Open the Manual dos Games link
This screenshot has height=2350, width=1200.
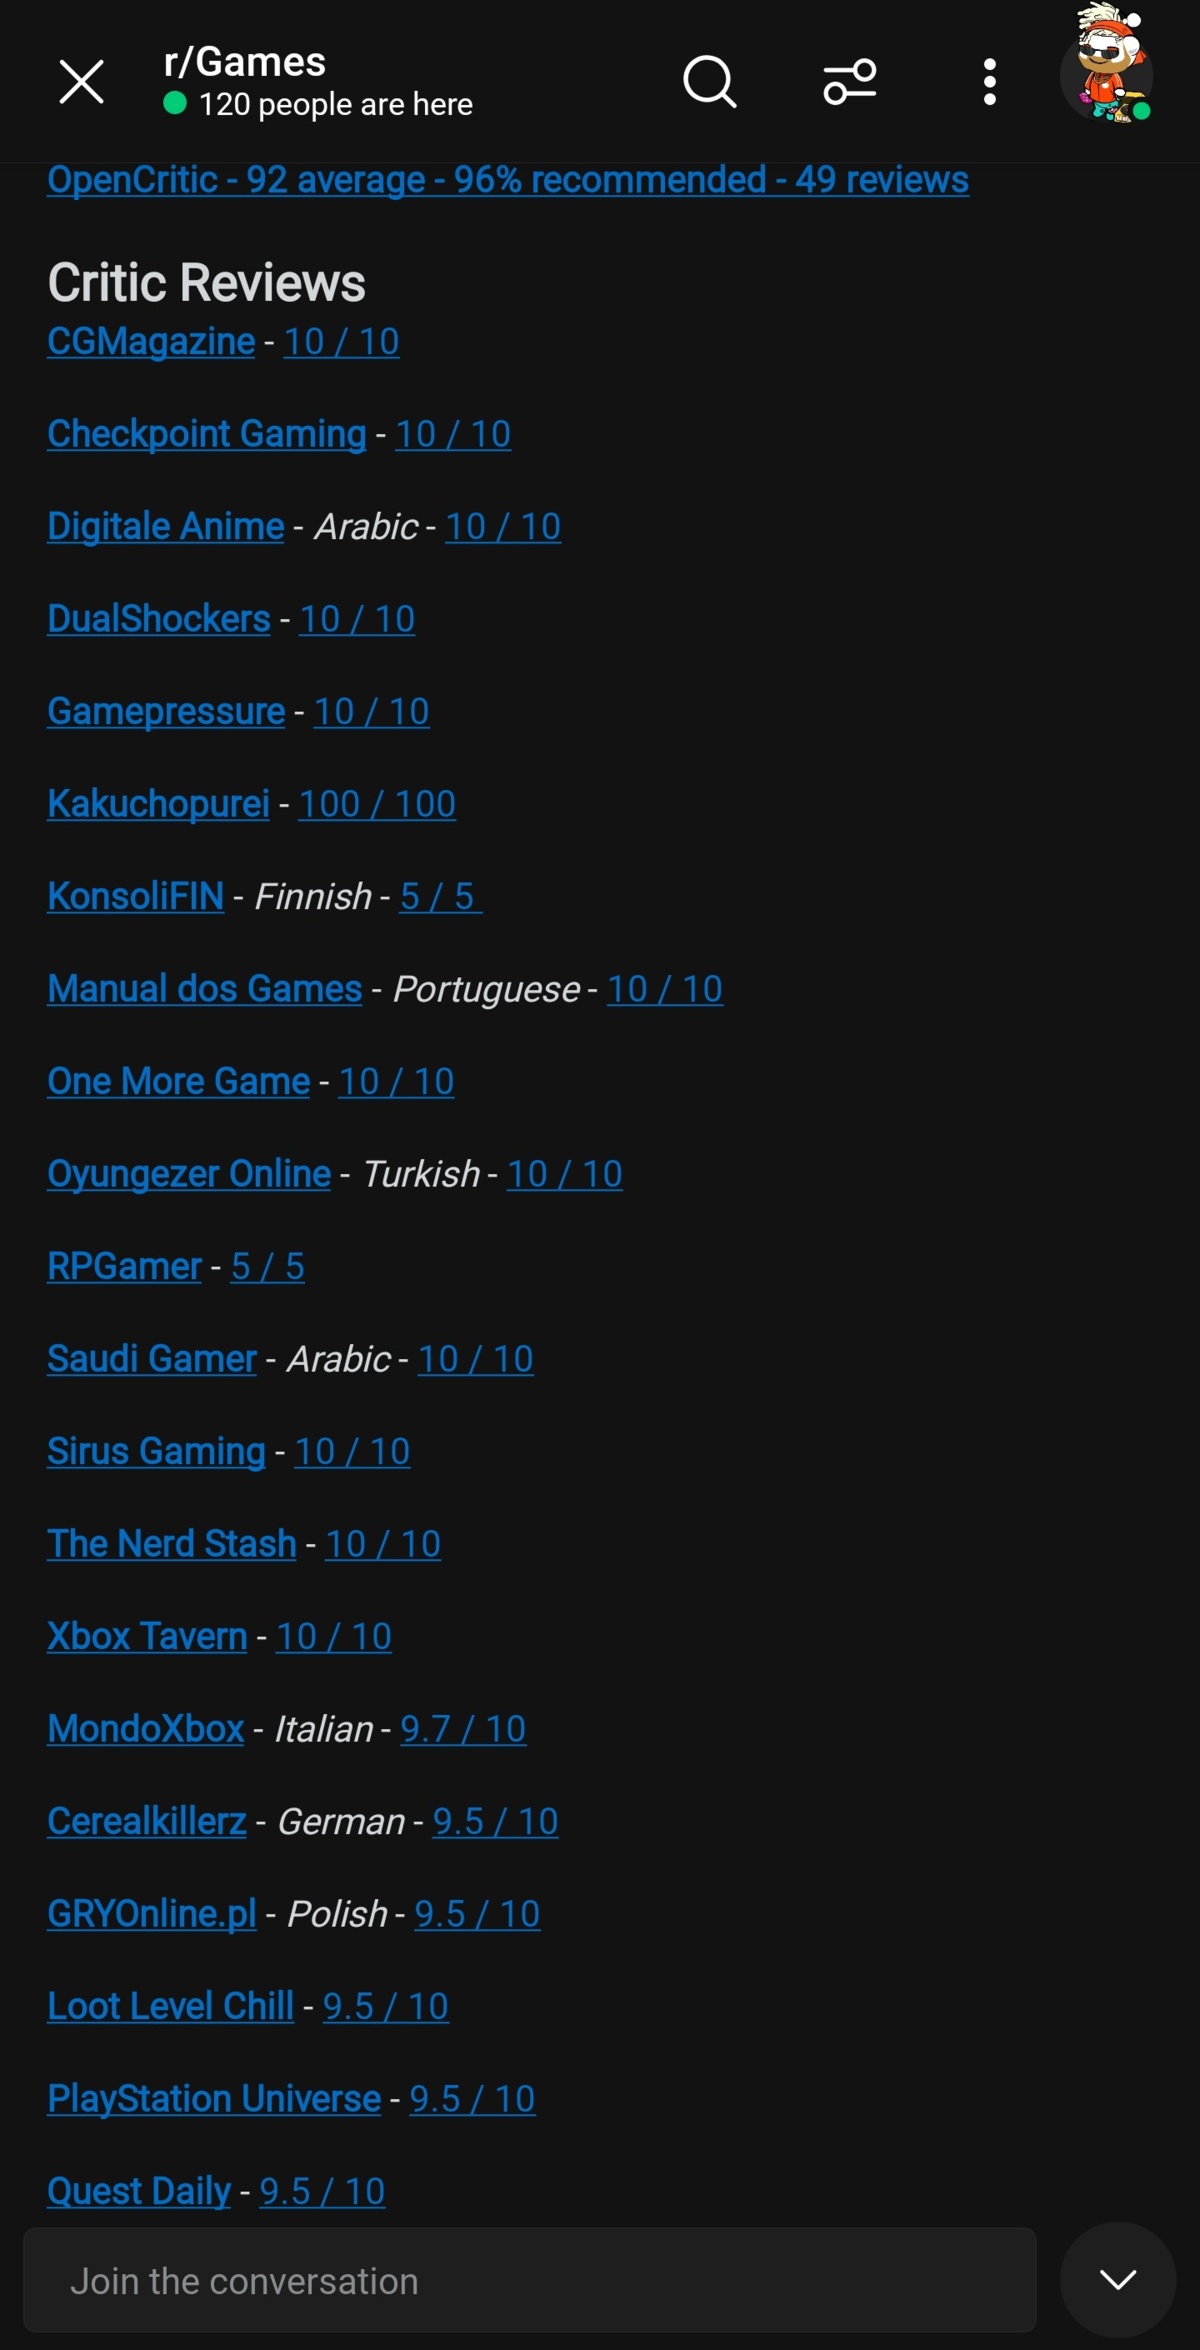click(x=205, y=989)
